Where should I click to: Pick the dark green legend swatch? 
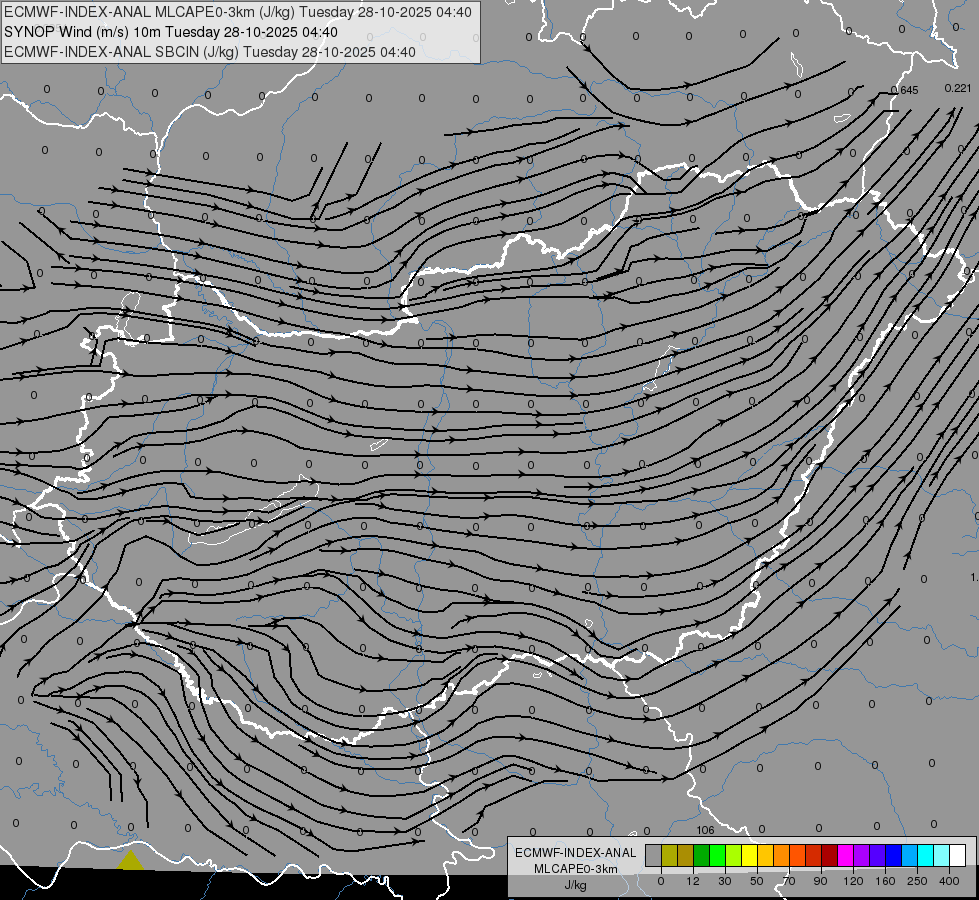(702, 855)
